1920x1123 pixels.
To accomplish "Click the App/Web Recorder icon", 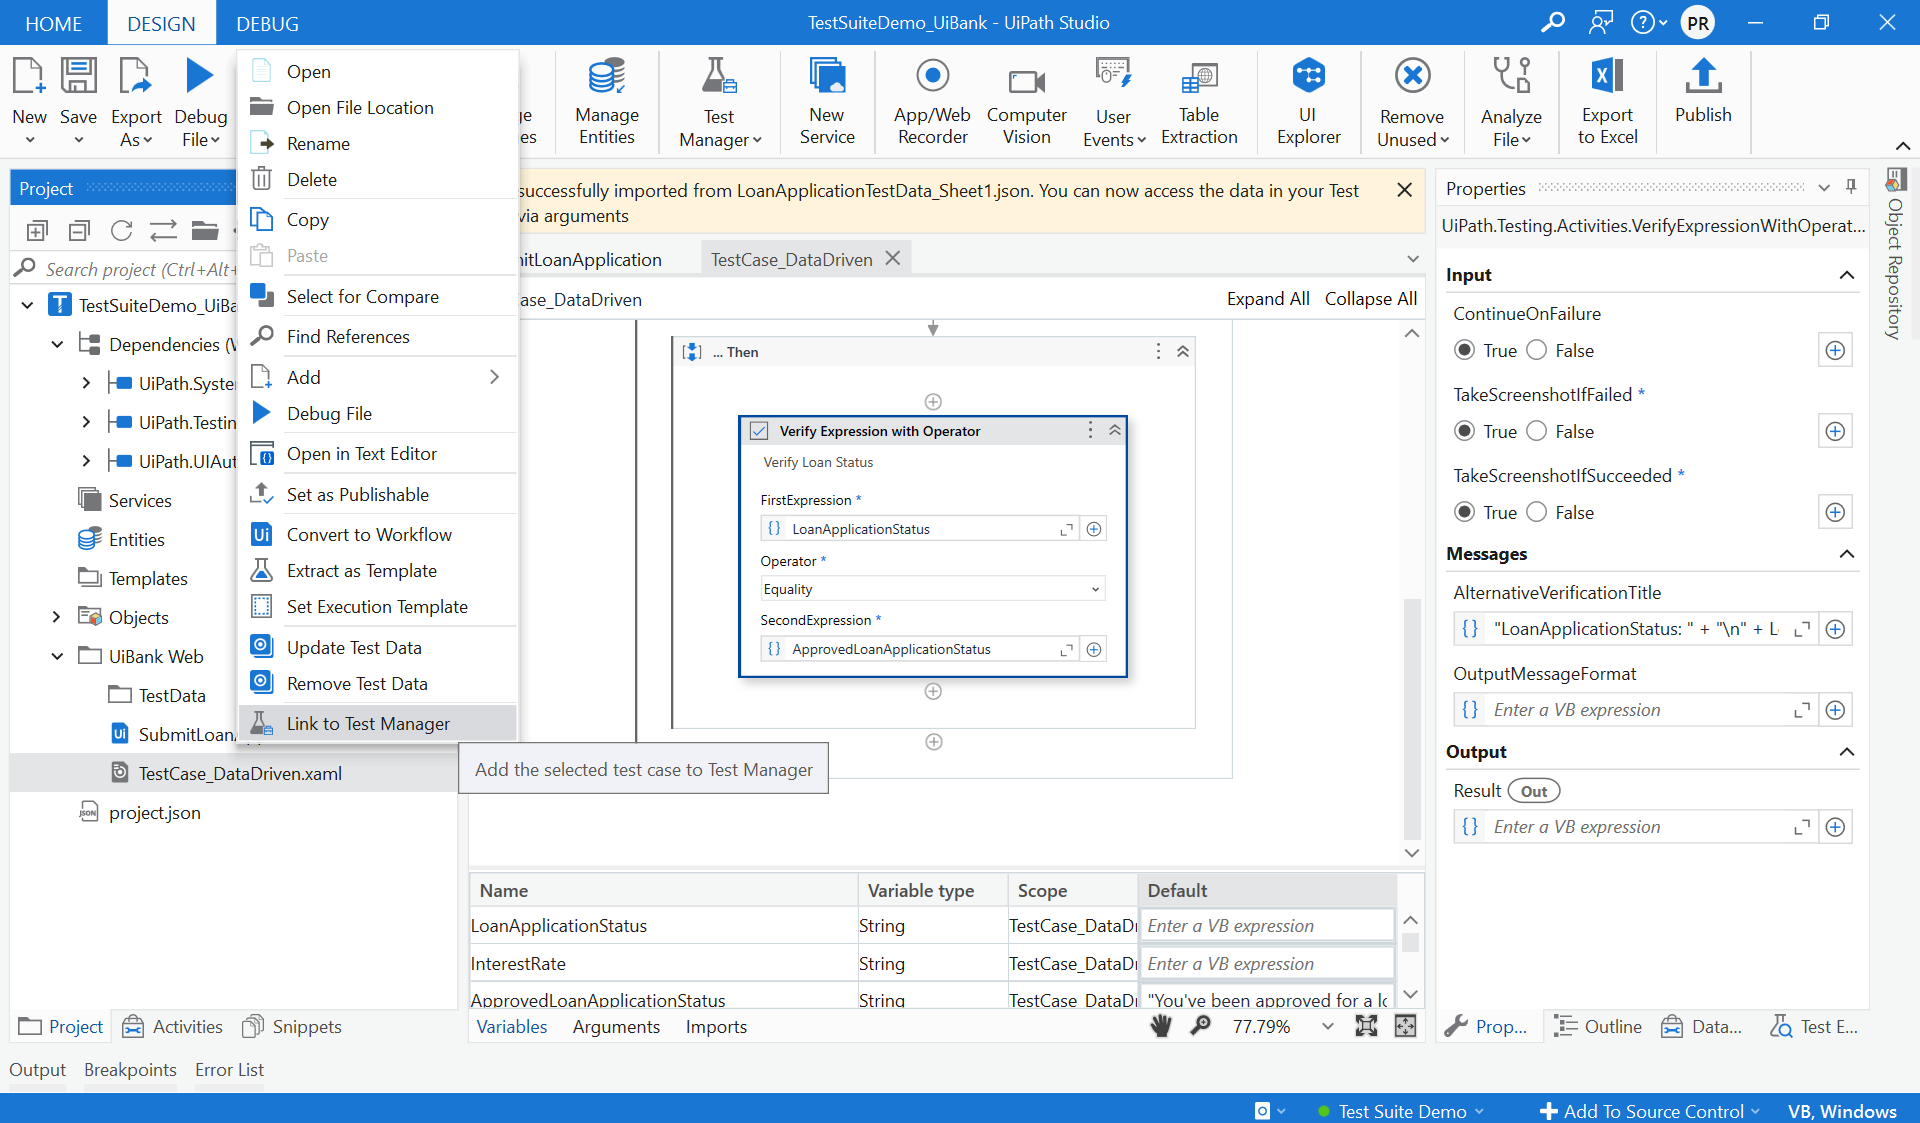I will tap(931, 100).
